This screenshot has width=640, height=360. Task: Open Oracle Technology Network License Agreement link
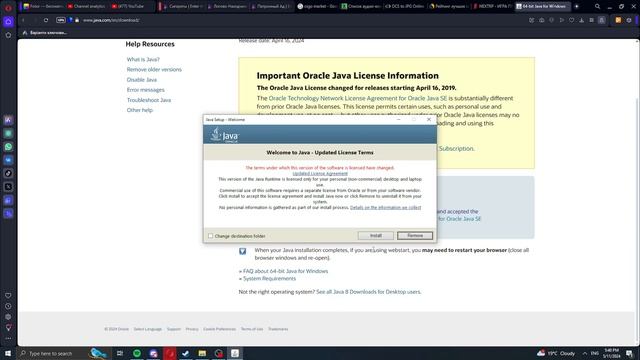pos(358,98)
